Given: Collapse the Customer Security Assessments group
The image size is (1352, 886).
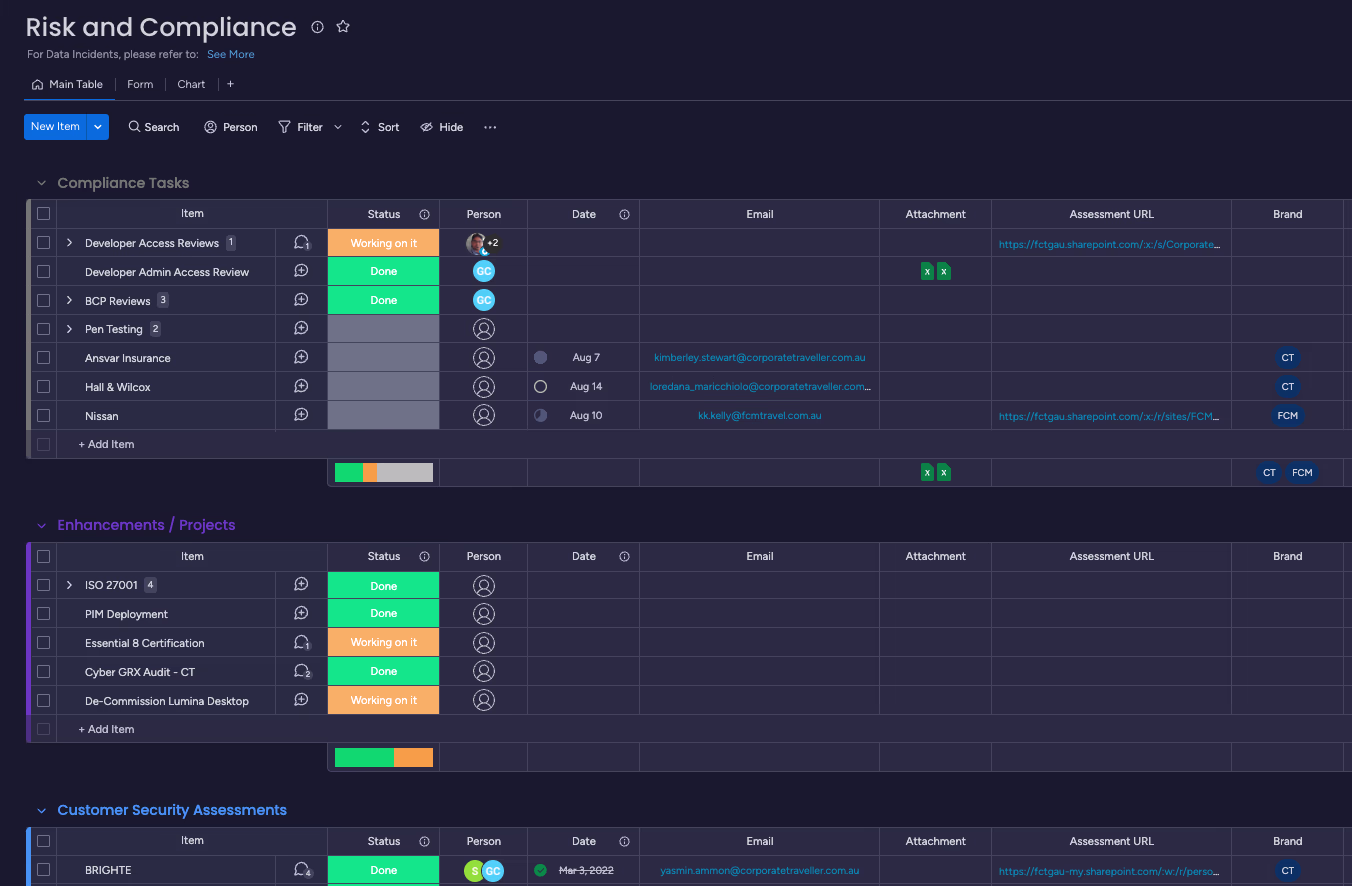Looking at the screenshot, I should [x=41, y=810].
